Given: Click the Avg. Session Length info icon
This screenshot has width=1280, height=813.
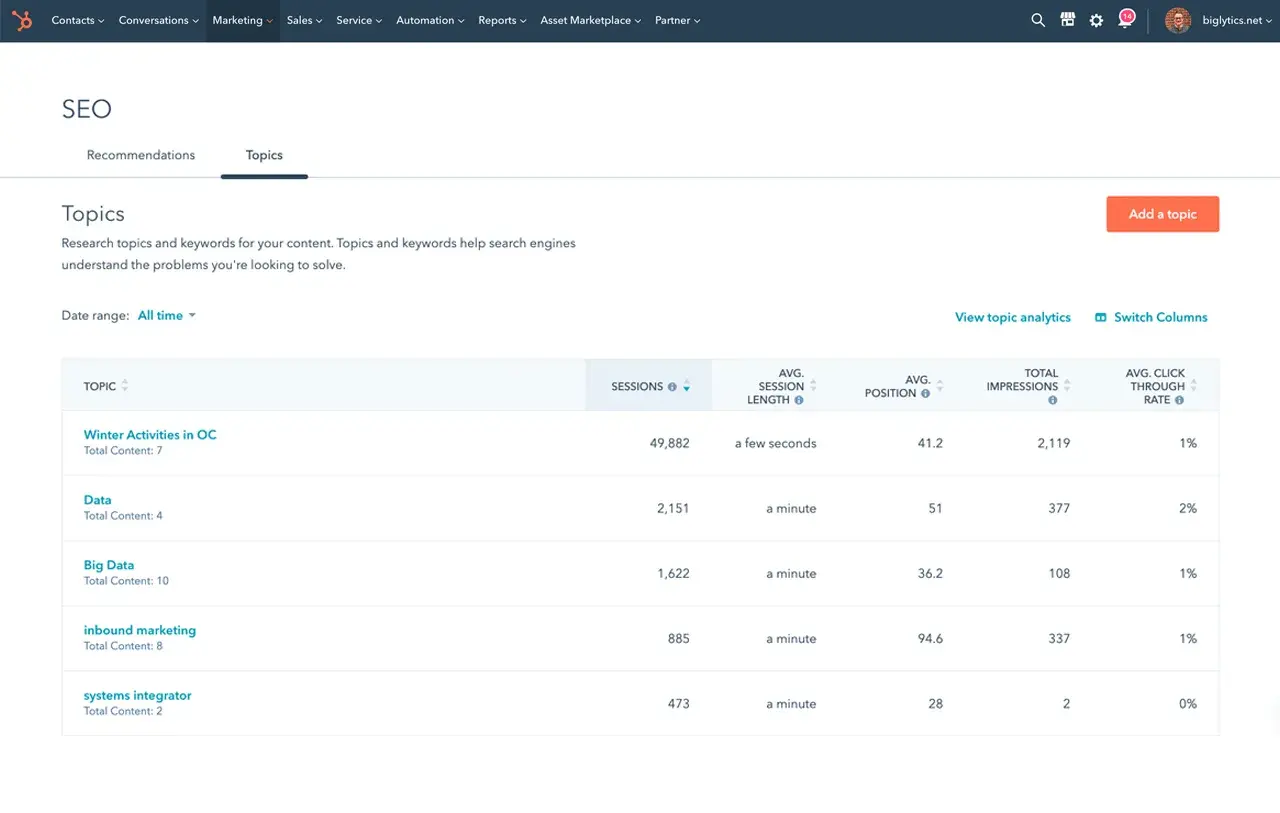Looking at the screenshot, I should pos(801,399).
